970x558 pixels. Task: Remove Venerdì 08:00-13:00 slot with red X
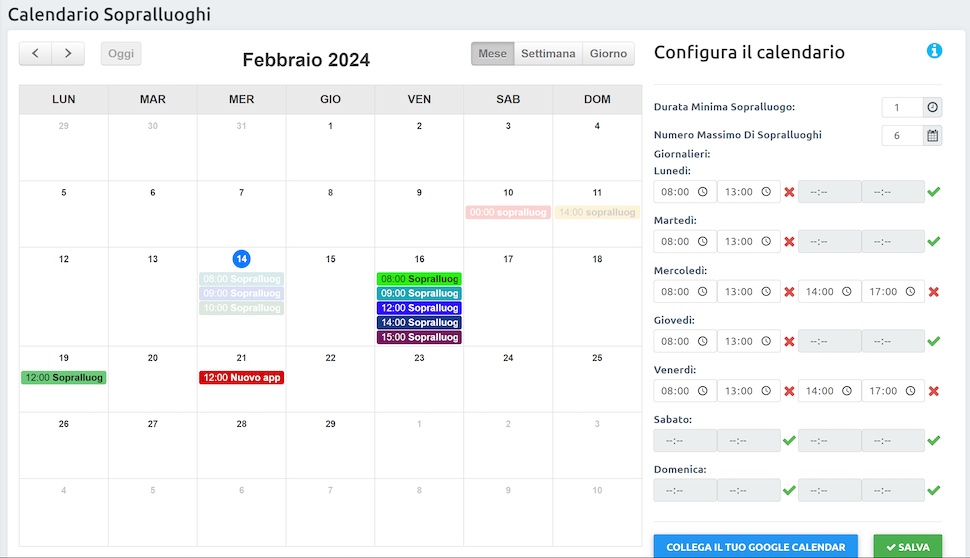click(x=789, y=391)
